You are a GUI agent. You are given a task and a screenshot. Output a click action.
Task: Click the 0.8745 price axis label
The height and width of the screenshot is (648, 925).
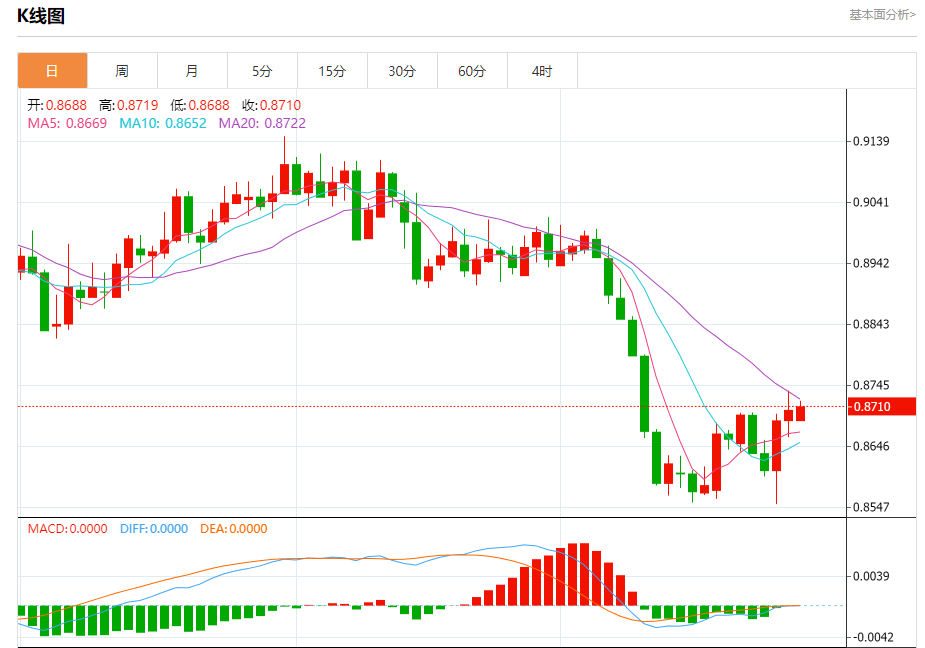point(871,385)
